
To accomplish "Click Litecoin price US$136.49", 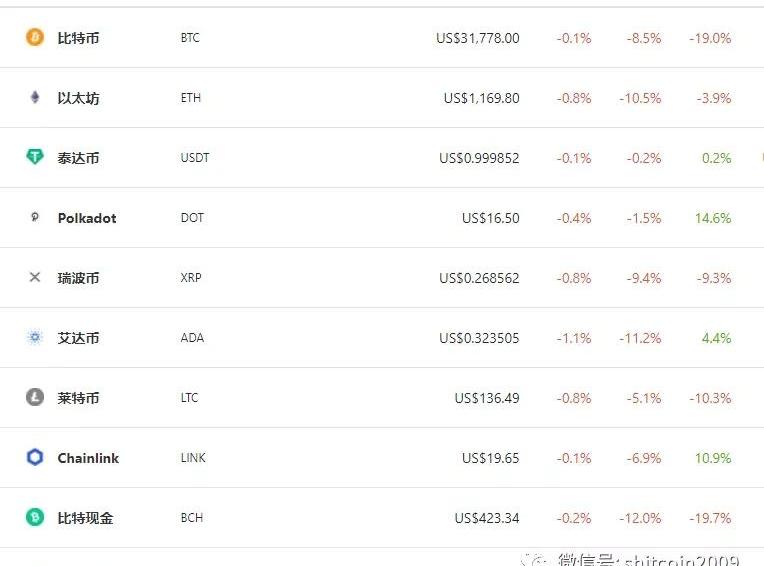I will [487, 398].
